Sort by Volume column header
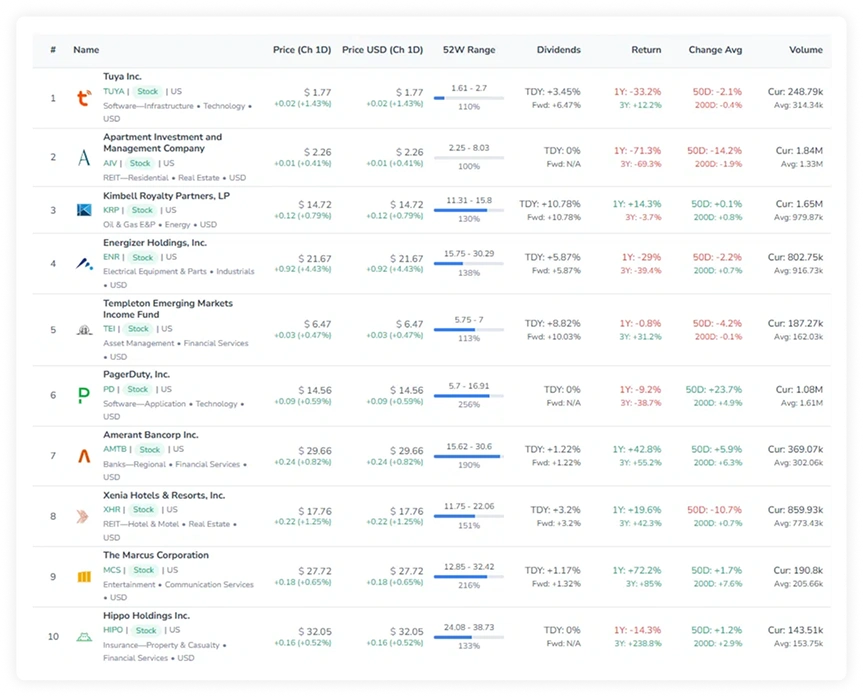Viewport: 863px width, 697px height. (x=806, y=50)
